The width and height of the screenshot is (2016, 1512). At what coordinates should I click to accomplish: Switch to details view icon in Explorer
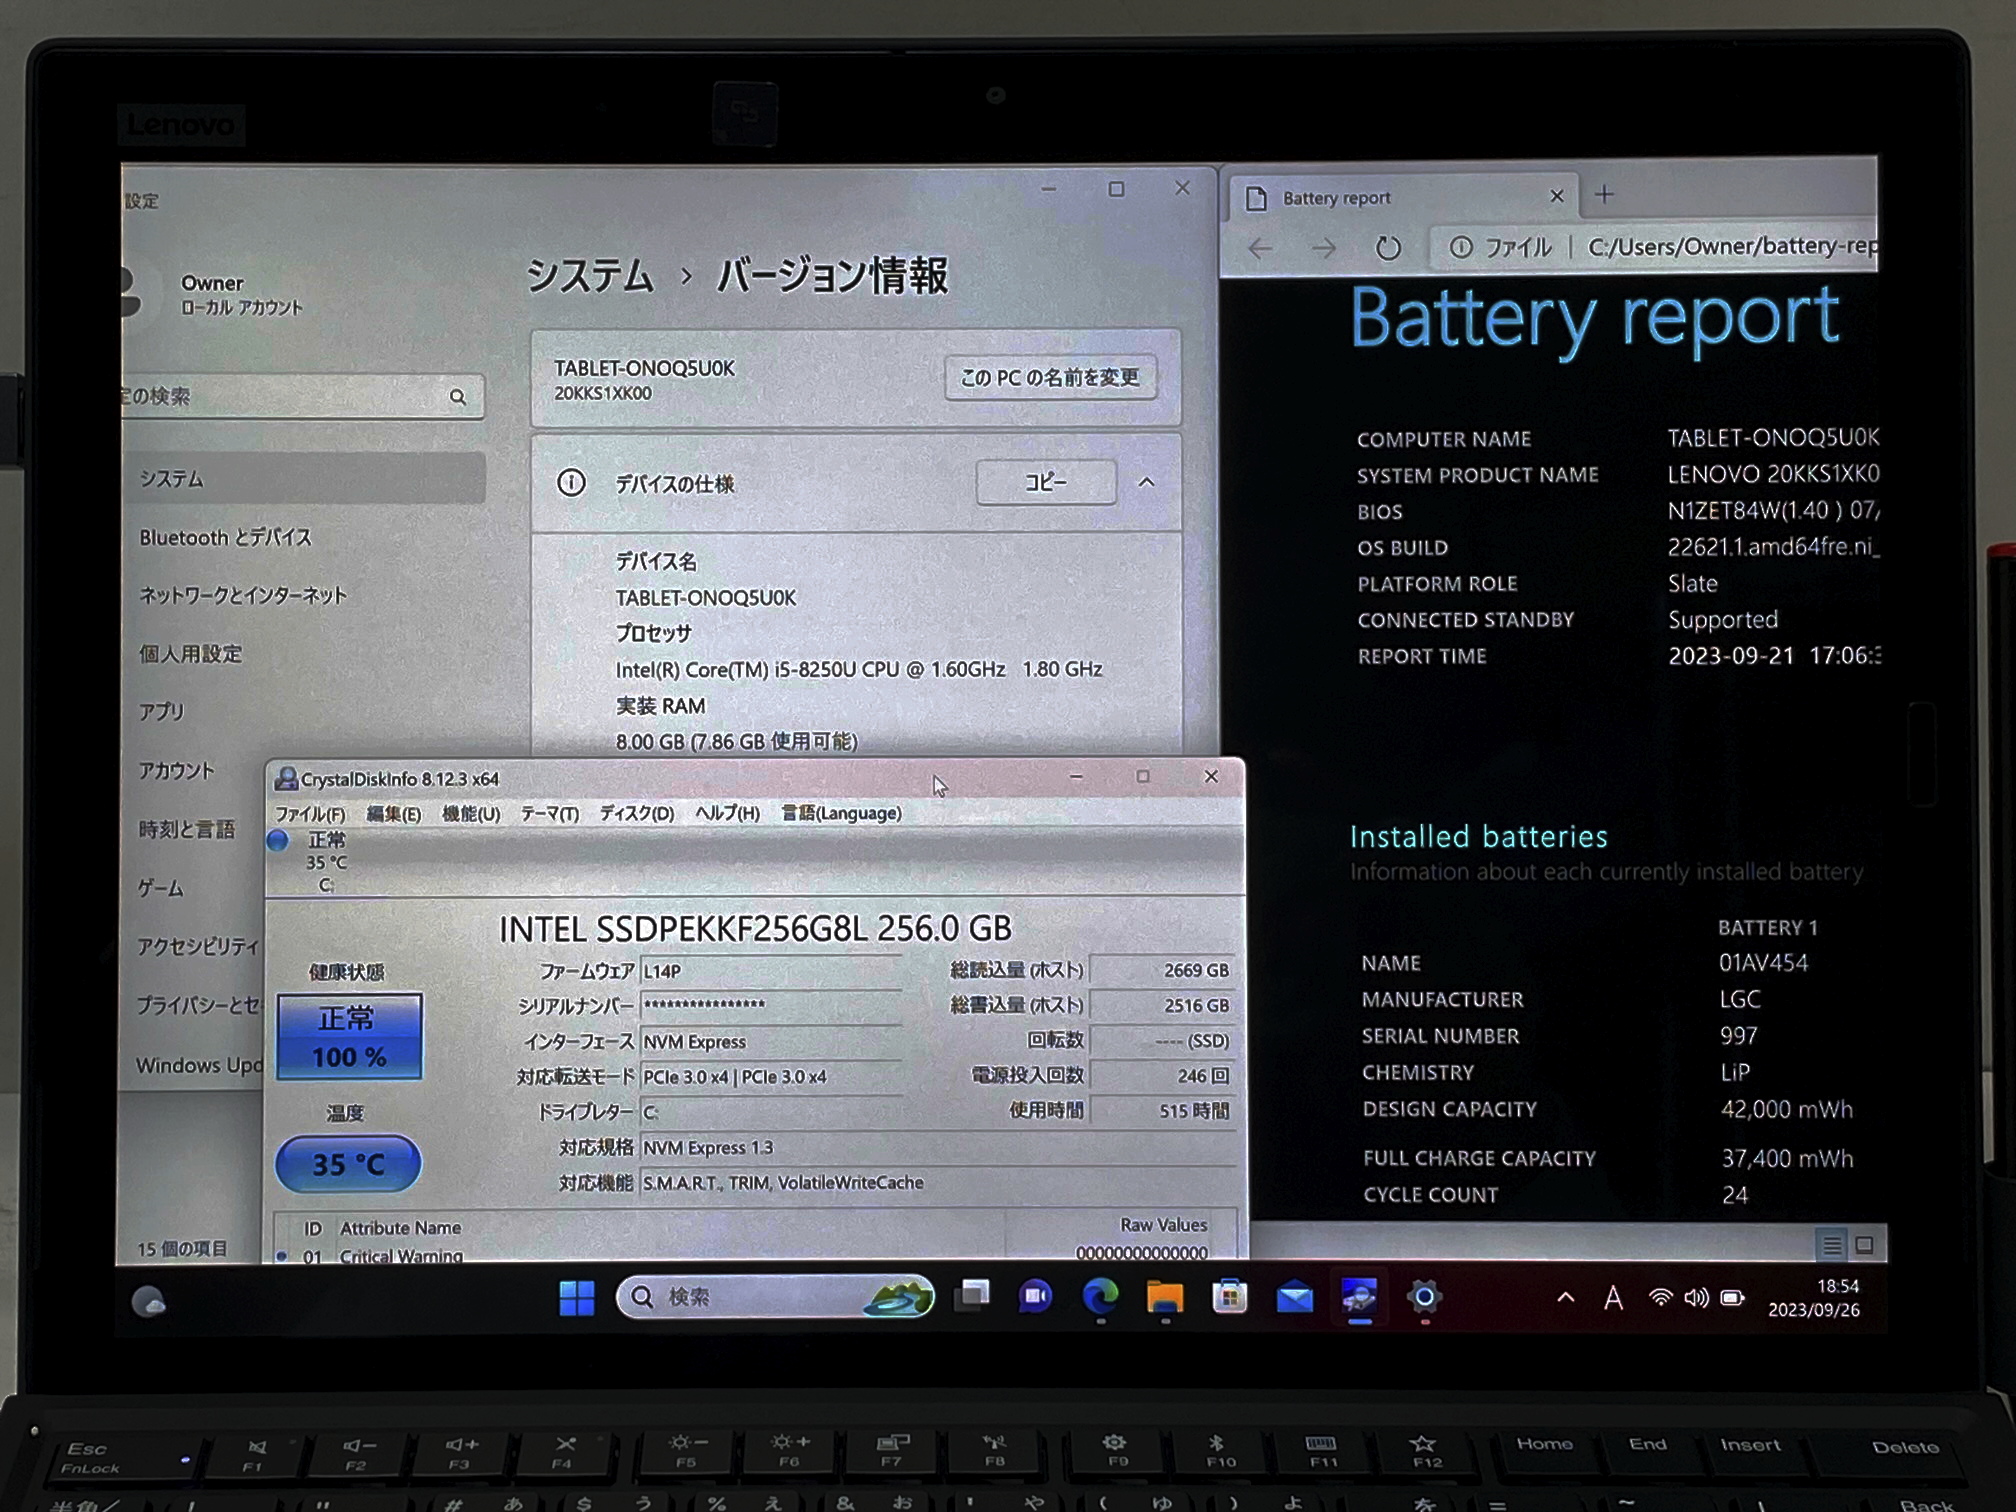pyautogui.click(x=1831, y=1245)
